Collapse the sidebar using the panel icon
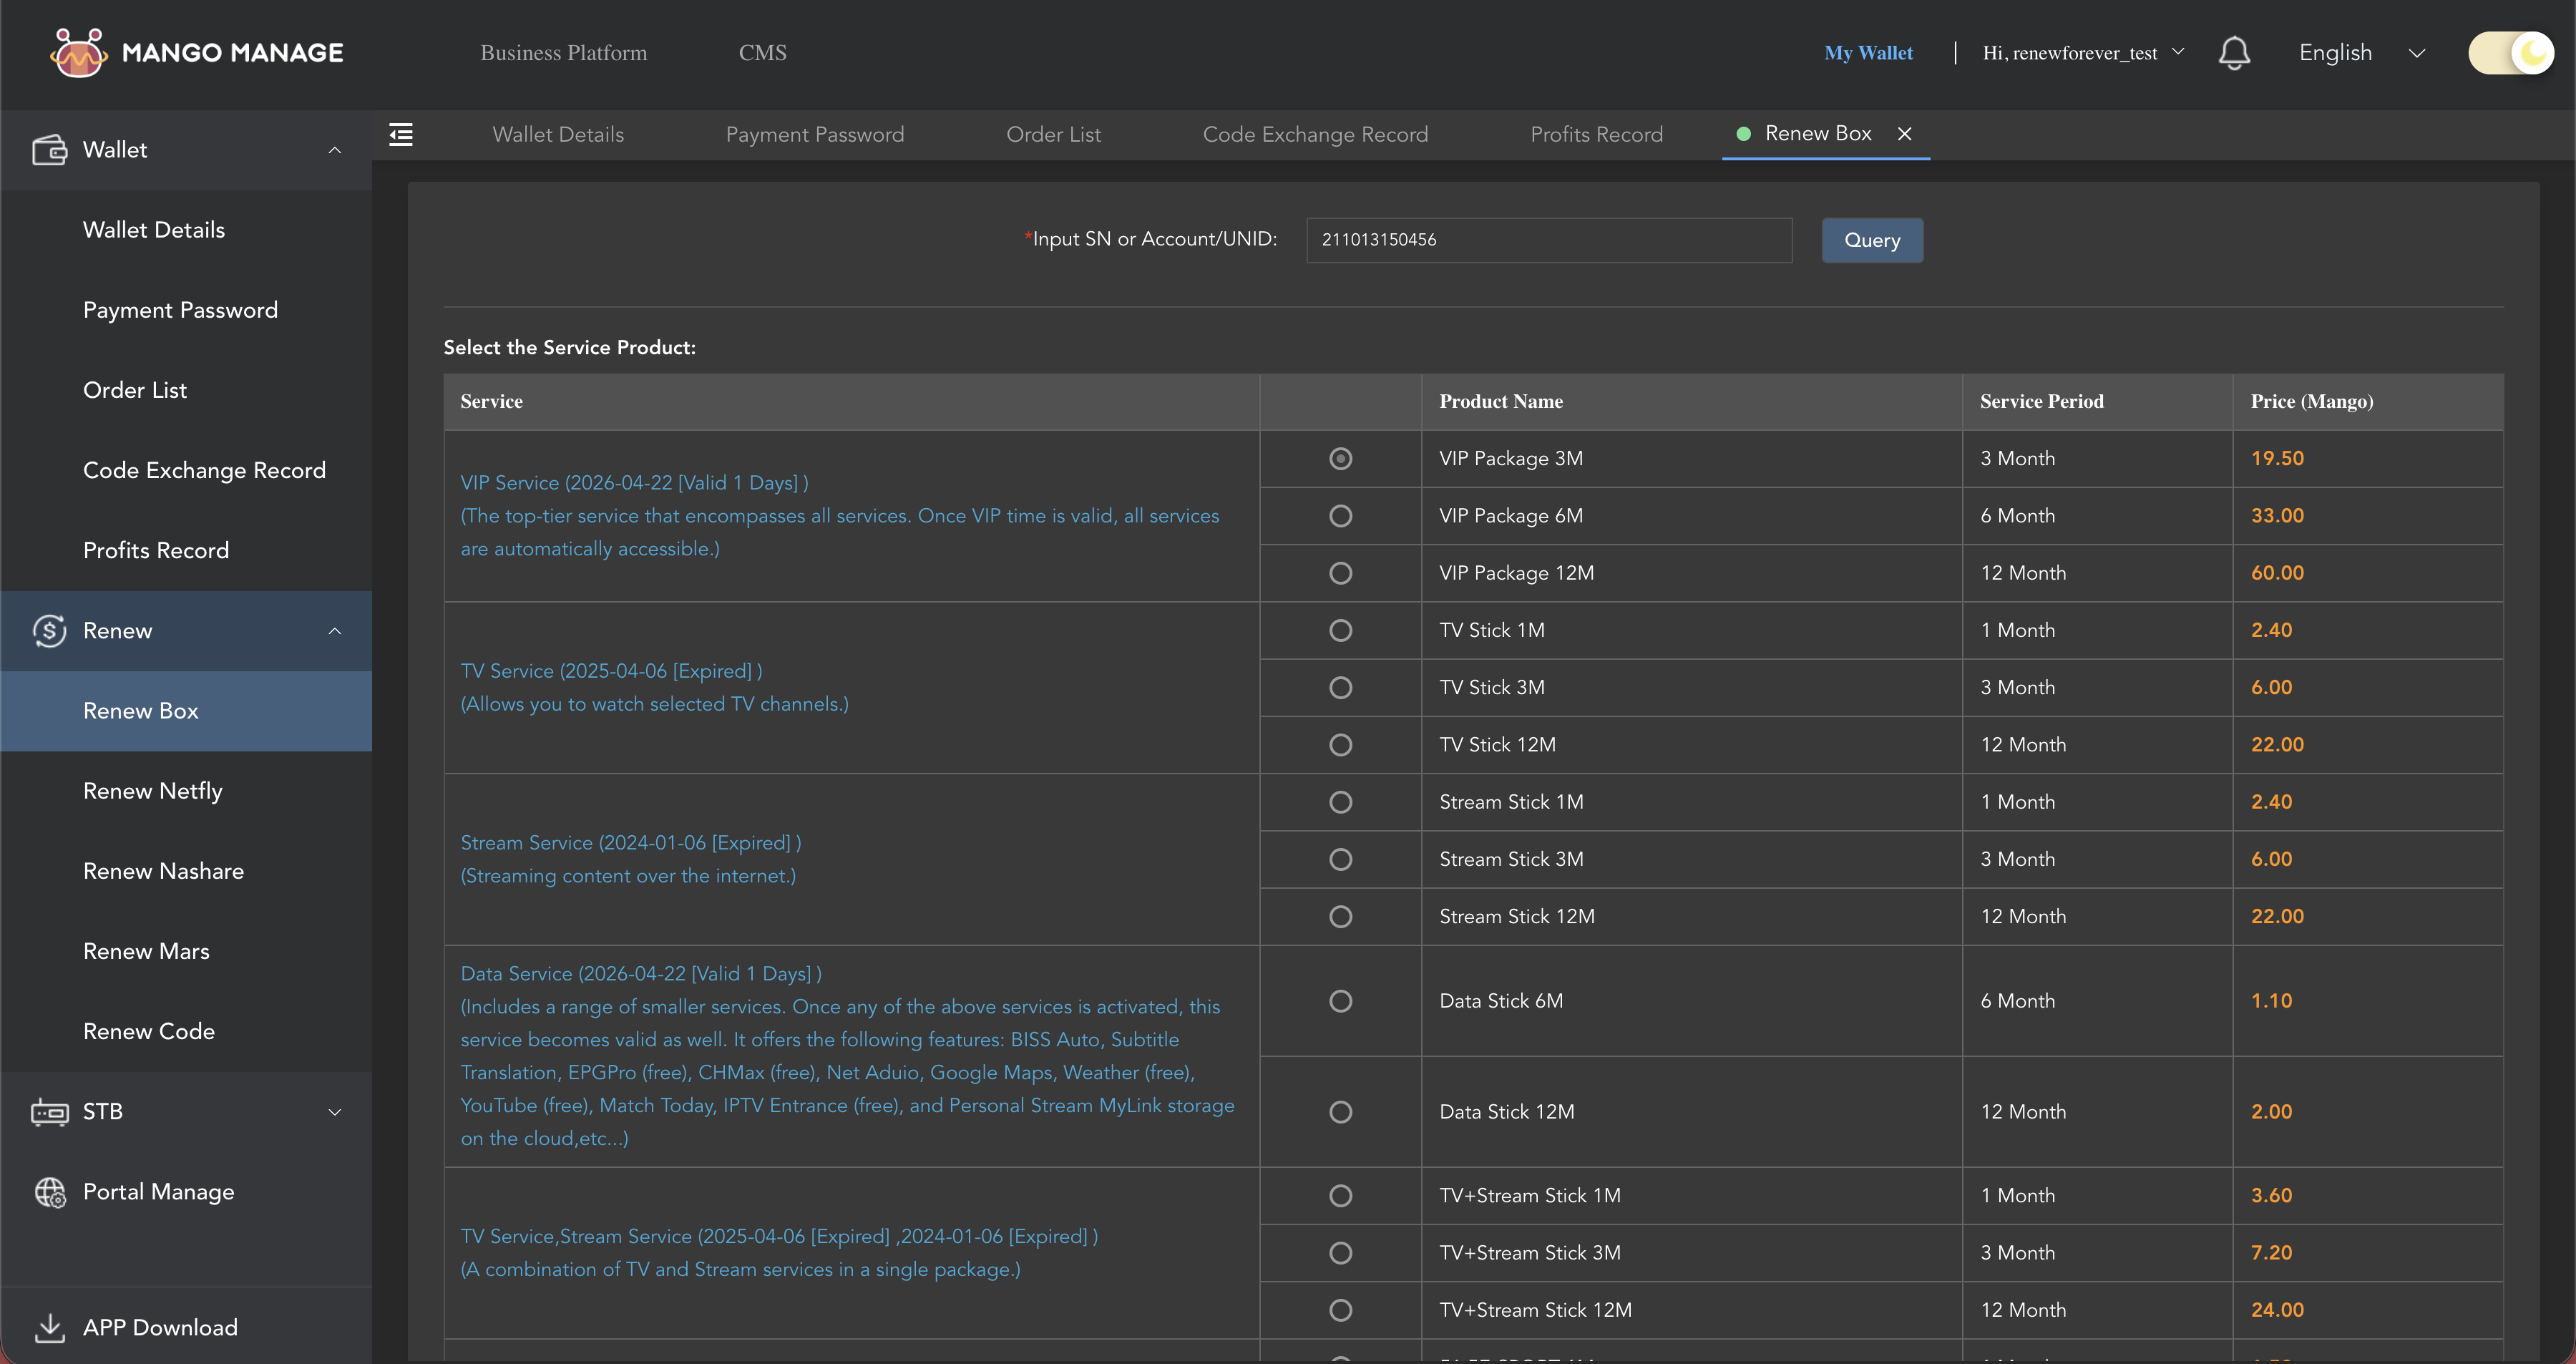Viewport: 2576px width, 1364px height. pyautogui.click(x=401, y=134)
